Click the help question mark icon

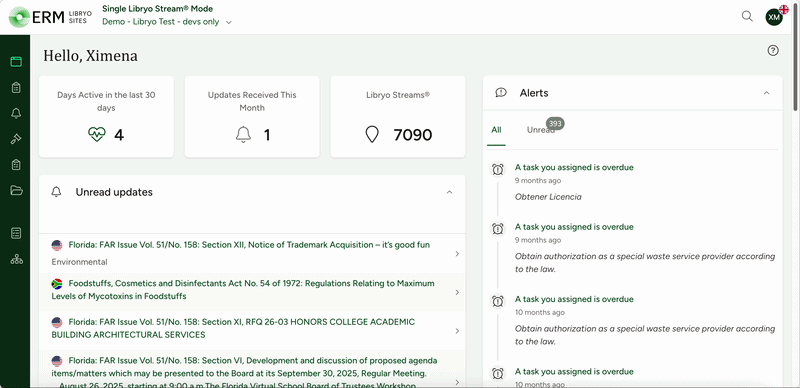click(x=773, y=51)
